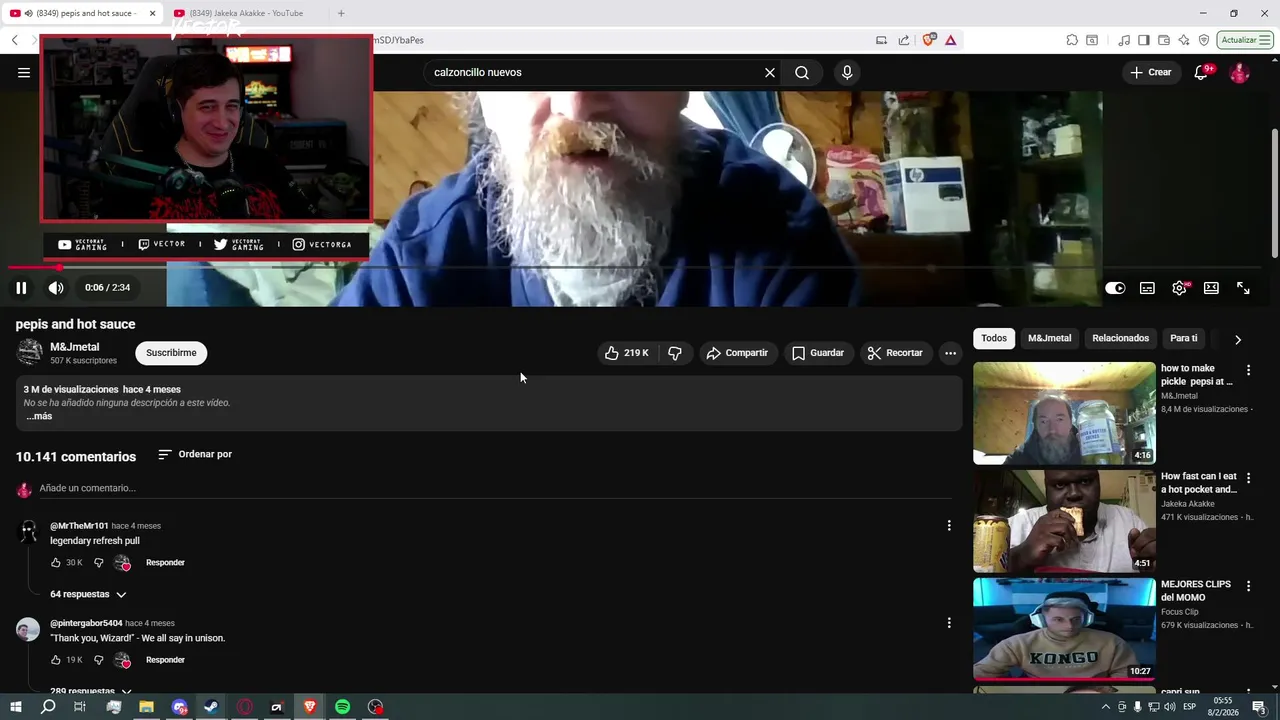Toggle subtitles in the player
1280x720 pixels.
coord(1147,288)
